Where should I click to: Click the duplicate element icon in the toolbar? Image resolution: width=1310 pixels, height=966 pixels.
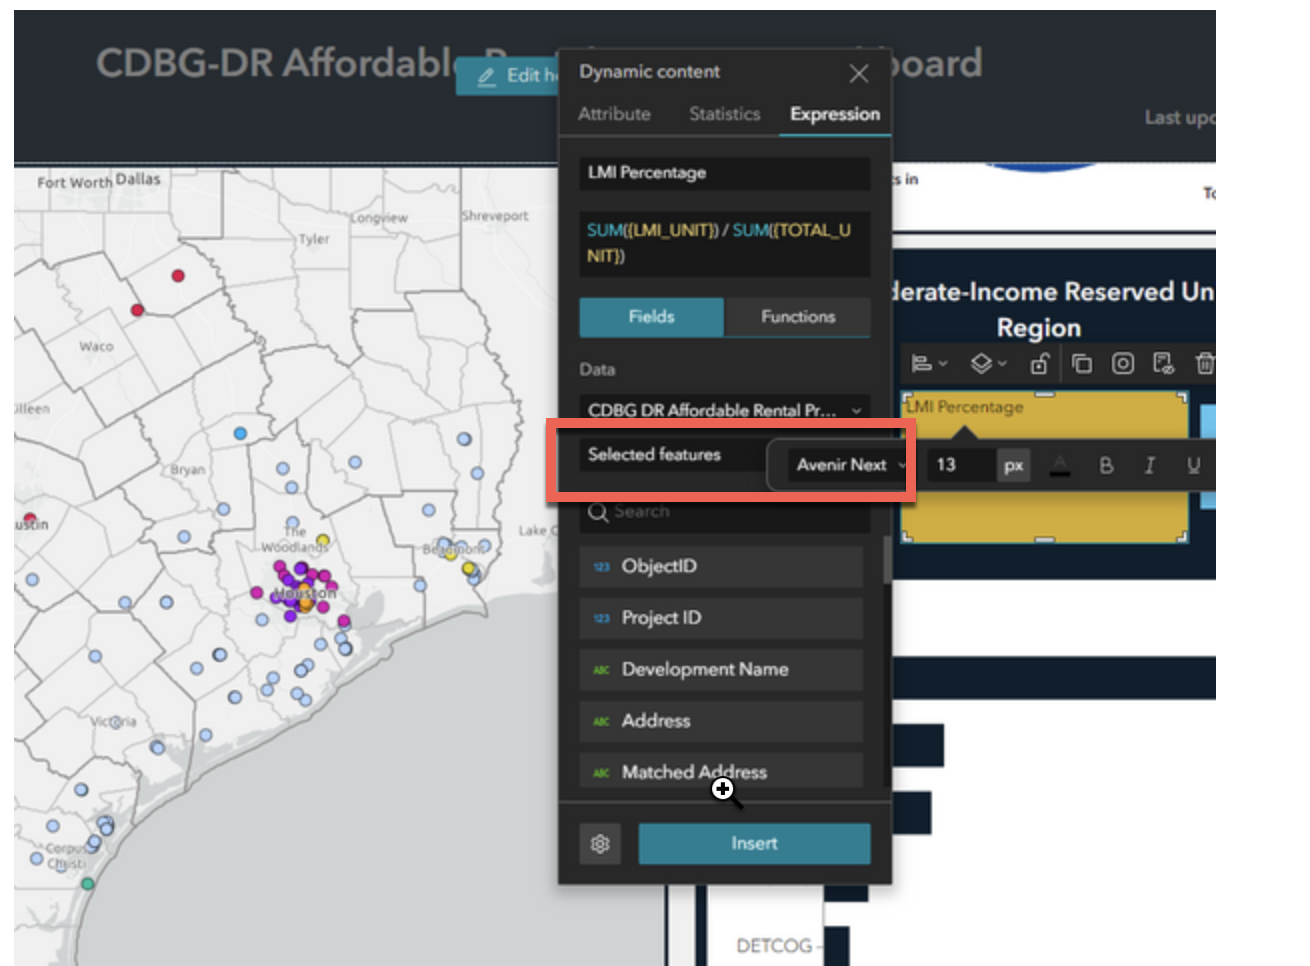point(1082,365)
